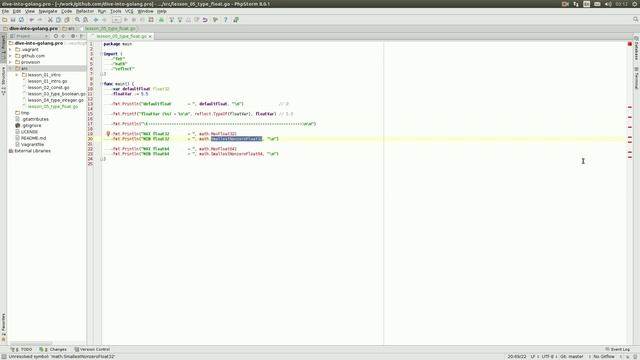Click the Copy toolbar icon

[x=58, y=20]
